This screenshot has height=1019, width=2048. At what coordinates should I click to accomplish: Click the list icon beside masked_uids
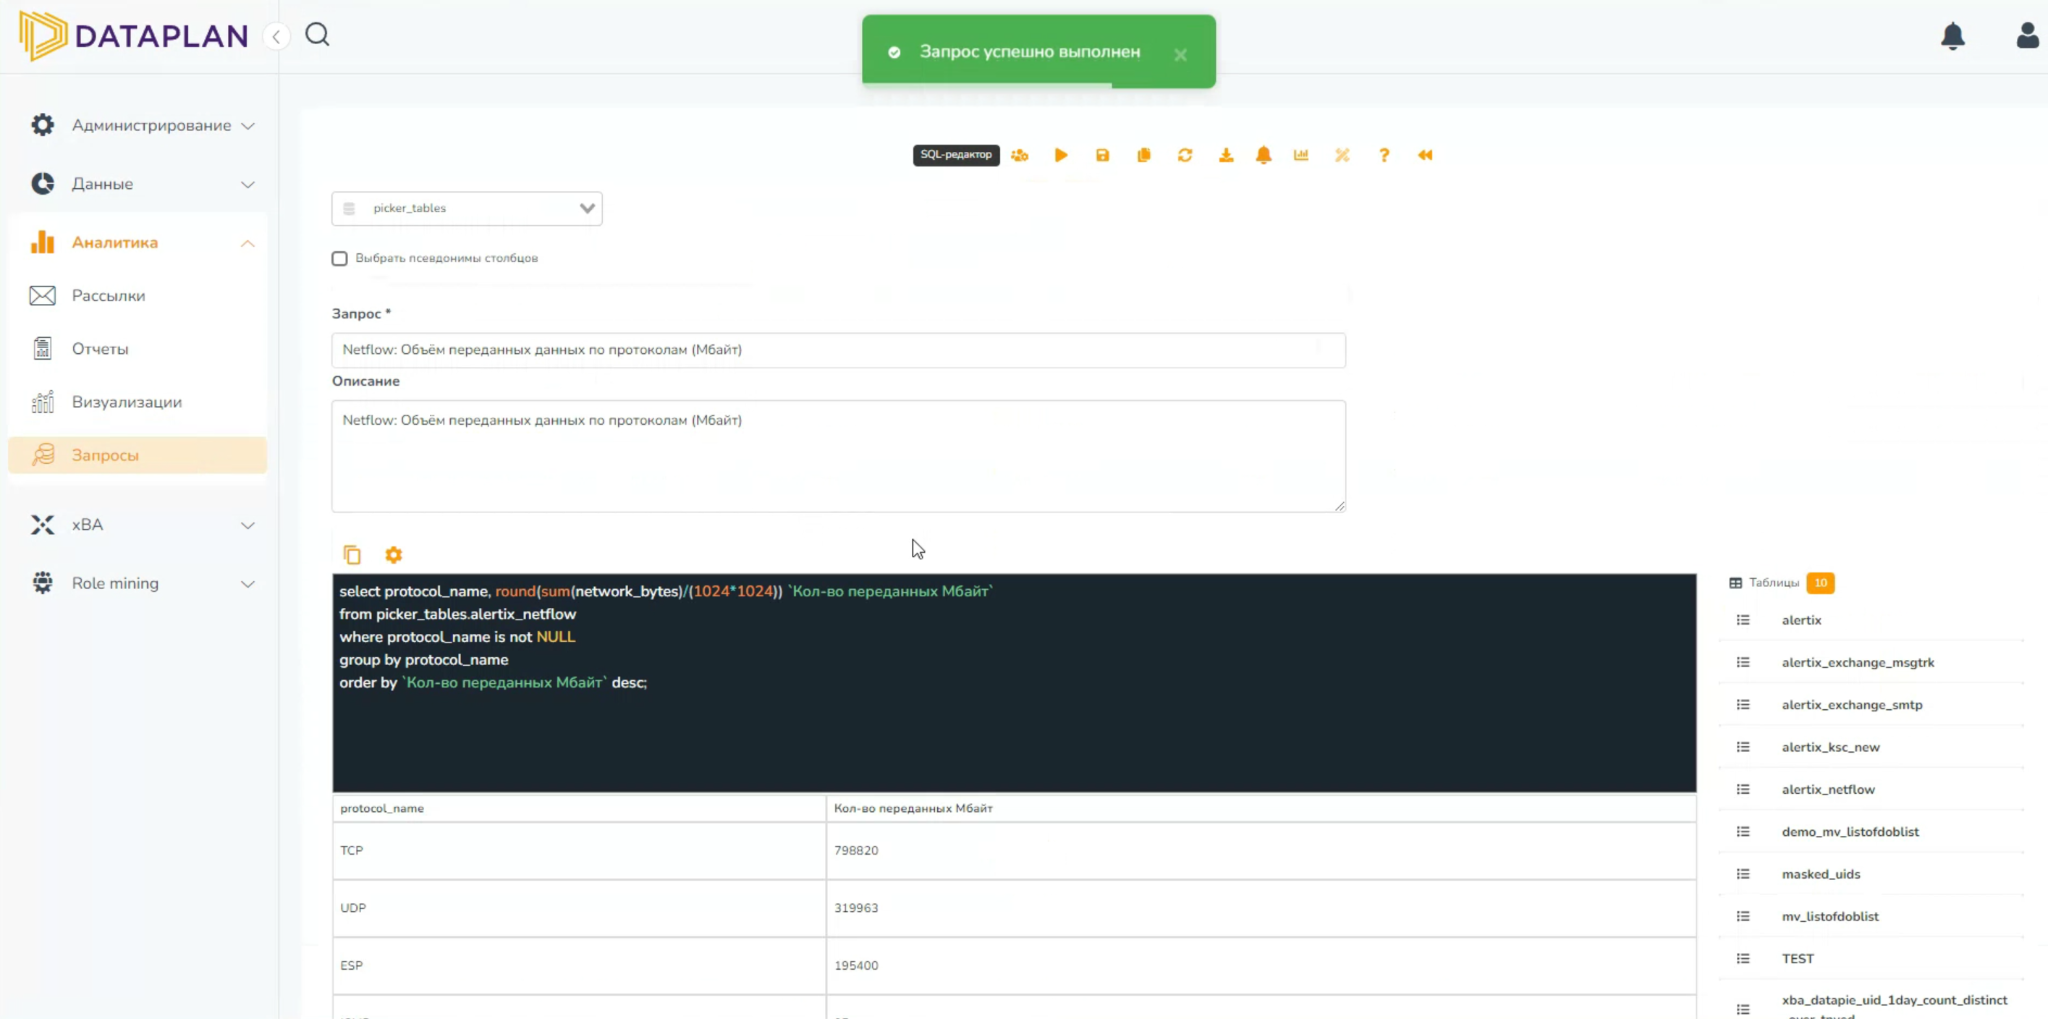click(1743, 874)
